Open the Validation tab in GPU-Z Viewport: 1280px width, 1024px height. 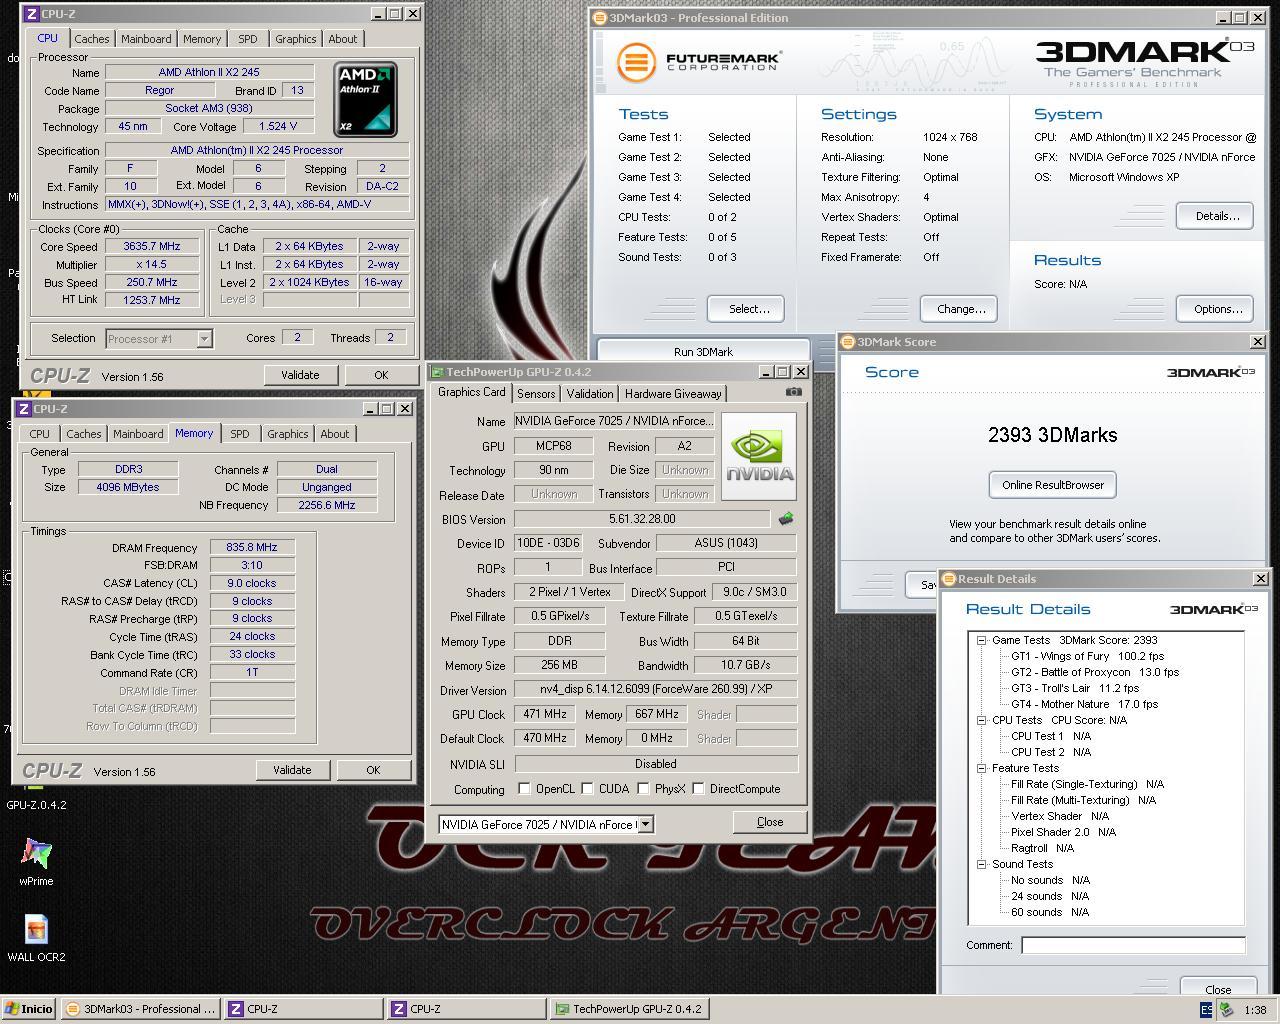click(x=590, y=394)
